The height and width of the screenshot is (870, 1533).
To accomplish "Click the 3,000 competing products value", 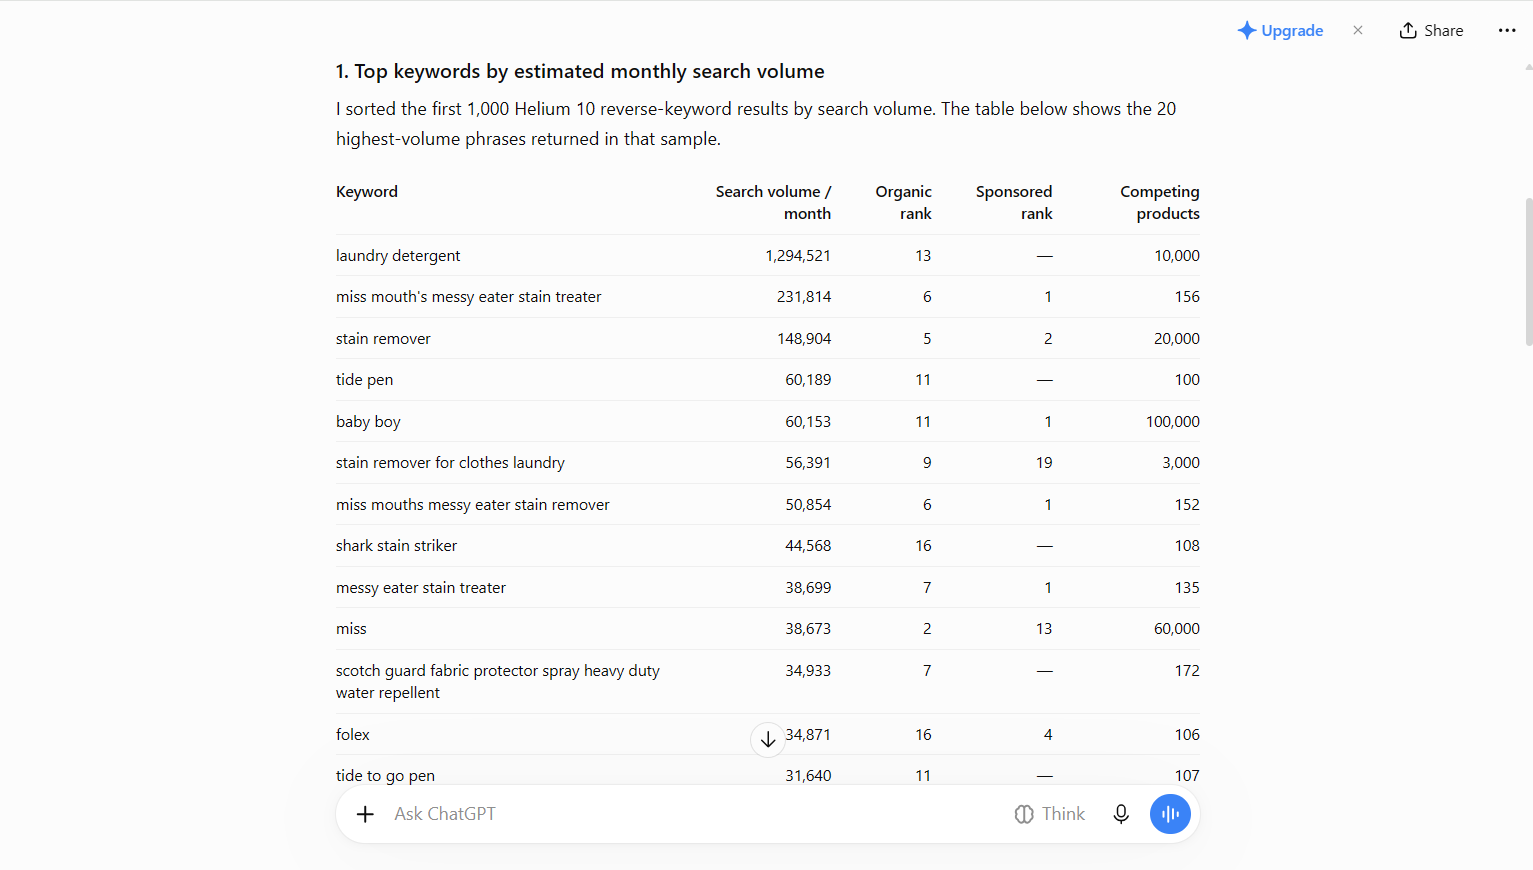I will pos(1181,463).
